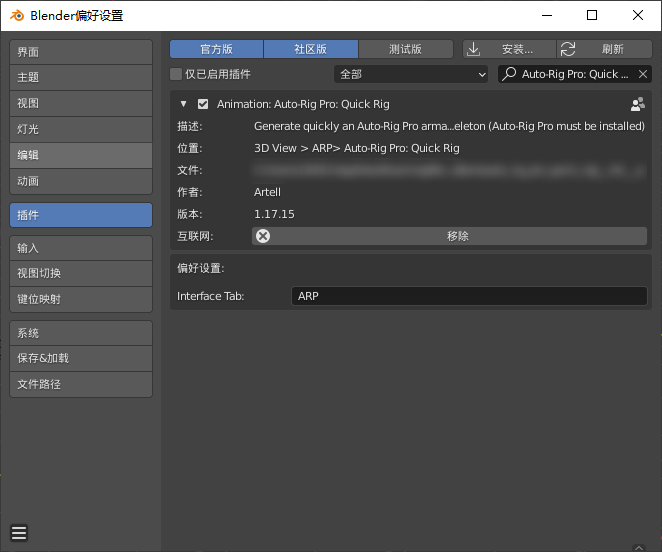Collapse the Auto-Rig Pro: Quick Rig add-on details
This screenshot has width=662, height=552.
point(183,104)
